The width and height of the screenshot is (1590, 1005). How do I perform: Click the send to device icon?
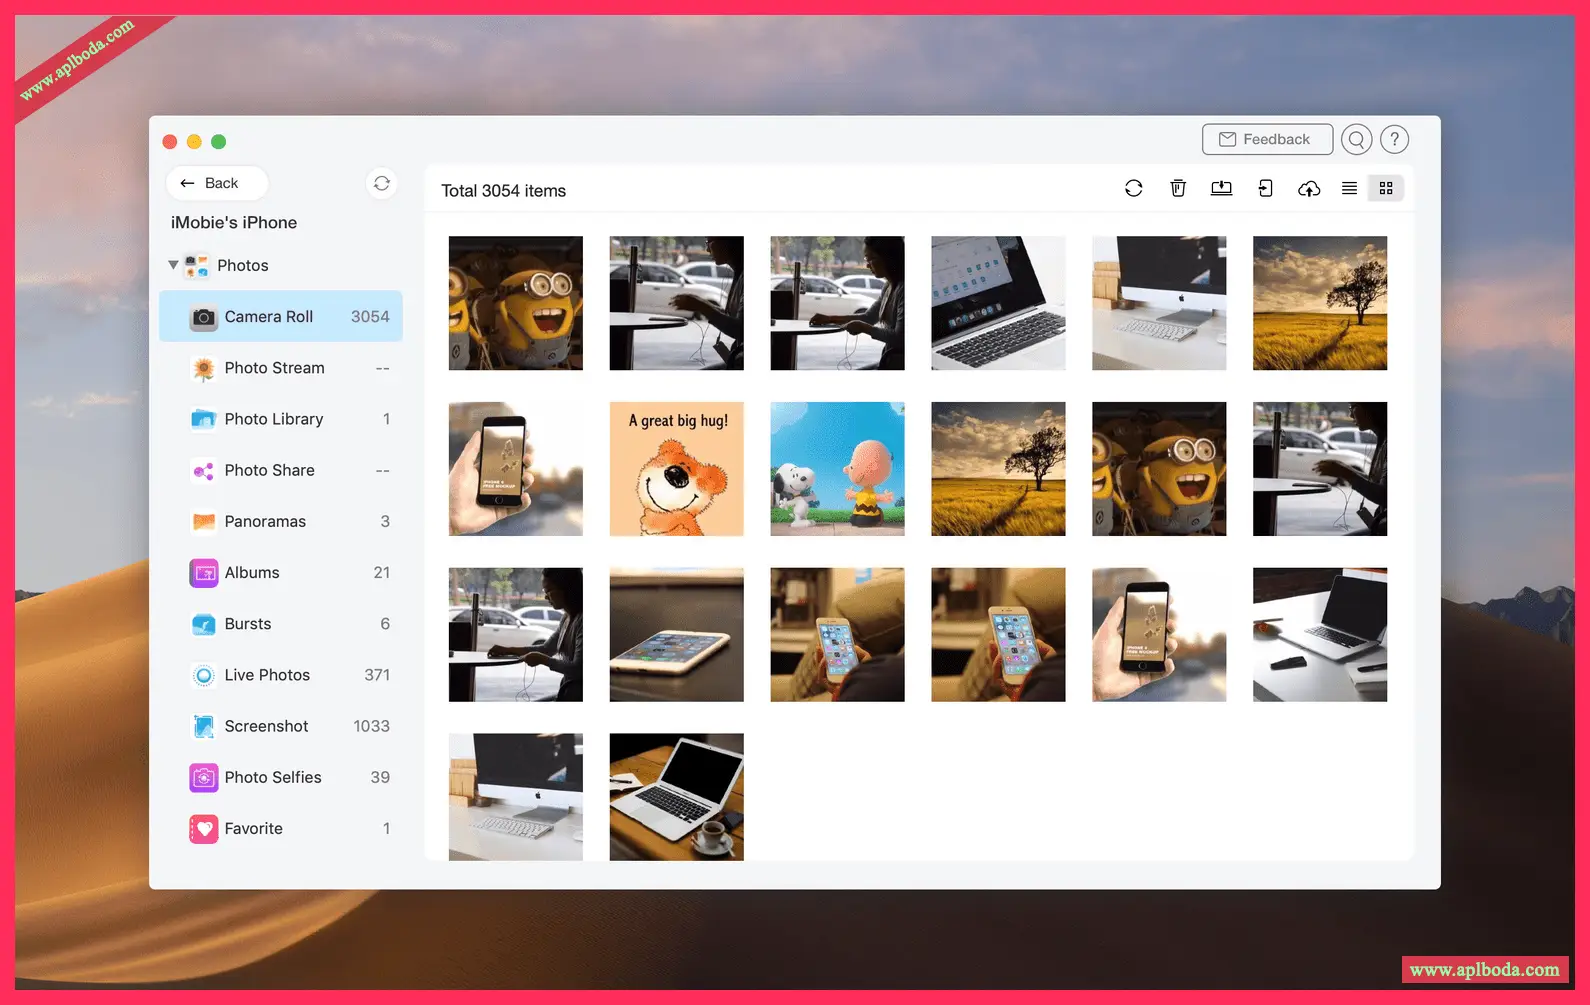pos(1265,188)
